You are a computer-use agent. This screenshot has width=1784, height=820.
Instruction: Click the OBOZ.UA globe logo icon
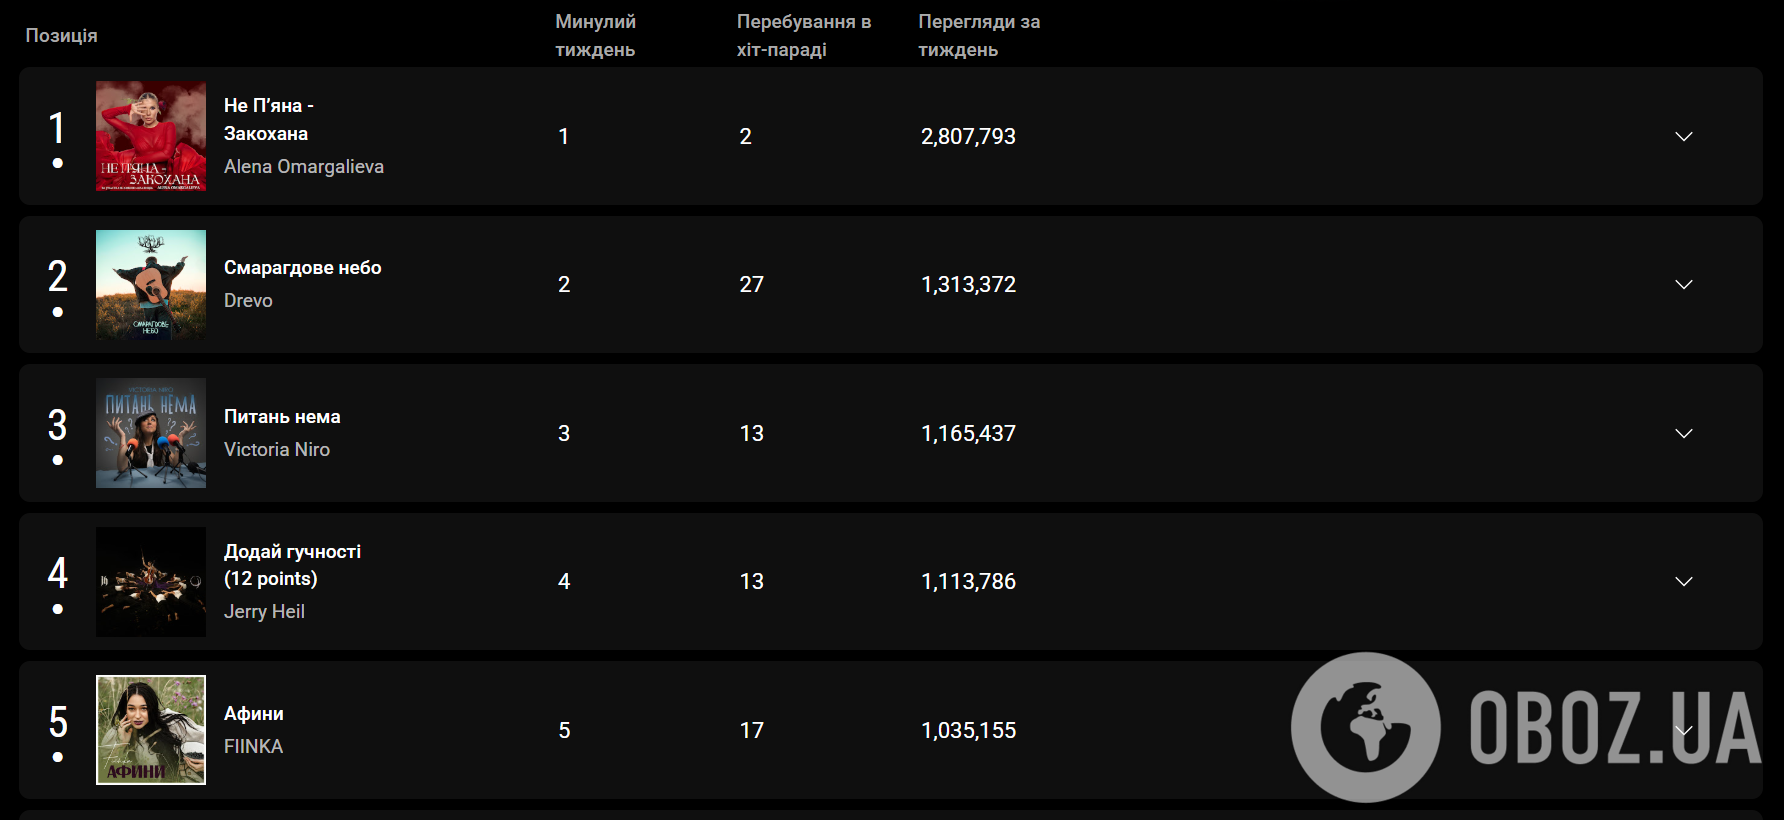(1365, 727)
